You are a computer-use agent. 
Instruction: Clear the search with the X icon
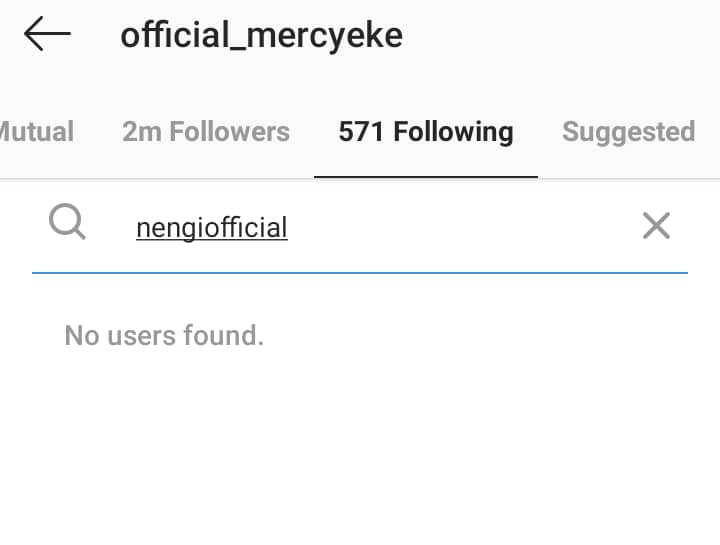click(x=656, y=226)
